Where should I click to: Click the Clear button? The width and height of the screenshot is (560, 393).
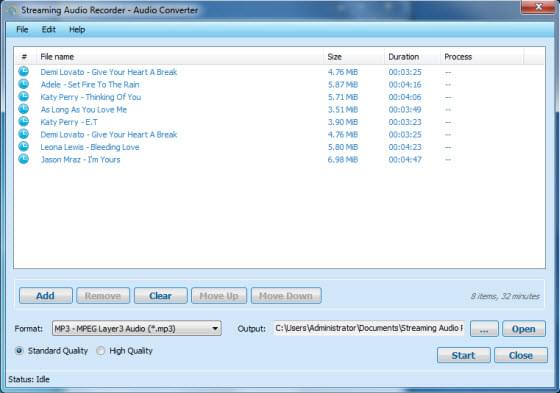point(160,296)
